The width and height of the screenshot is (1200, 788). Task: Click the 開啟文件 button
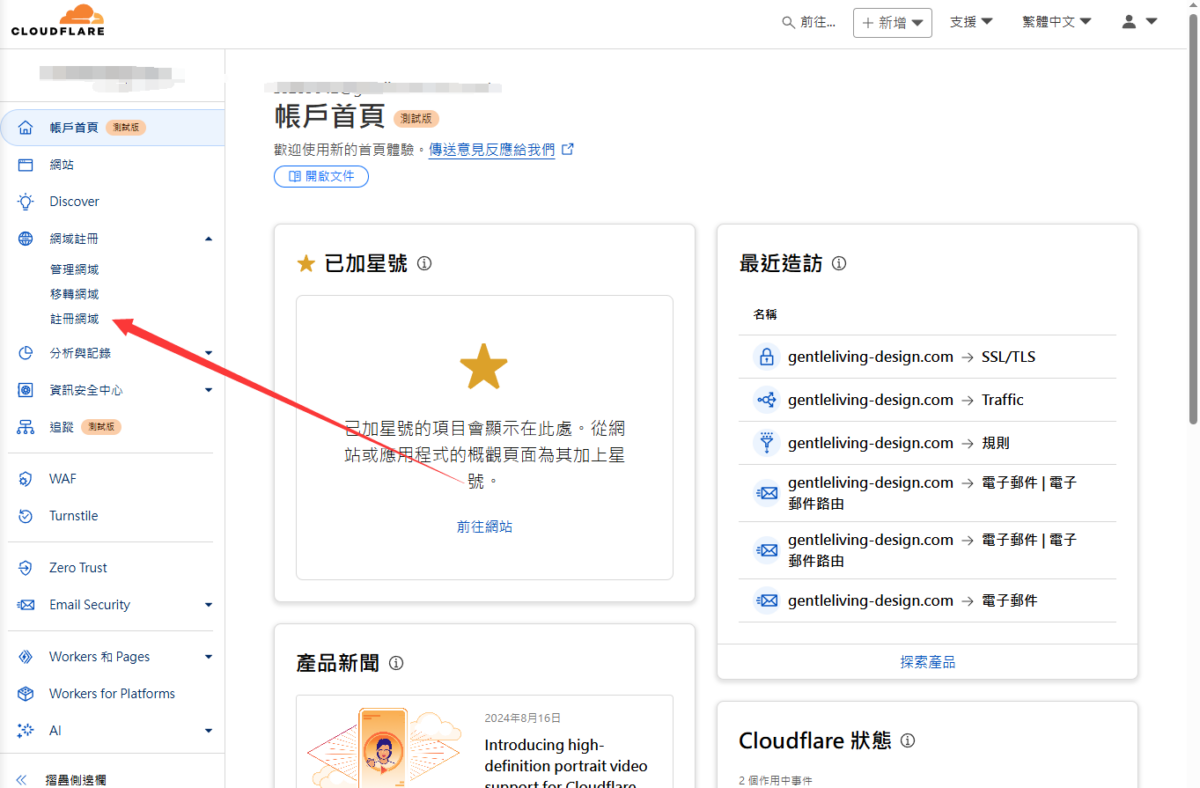point(321,176)
